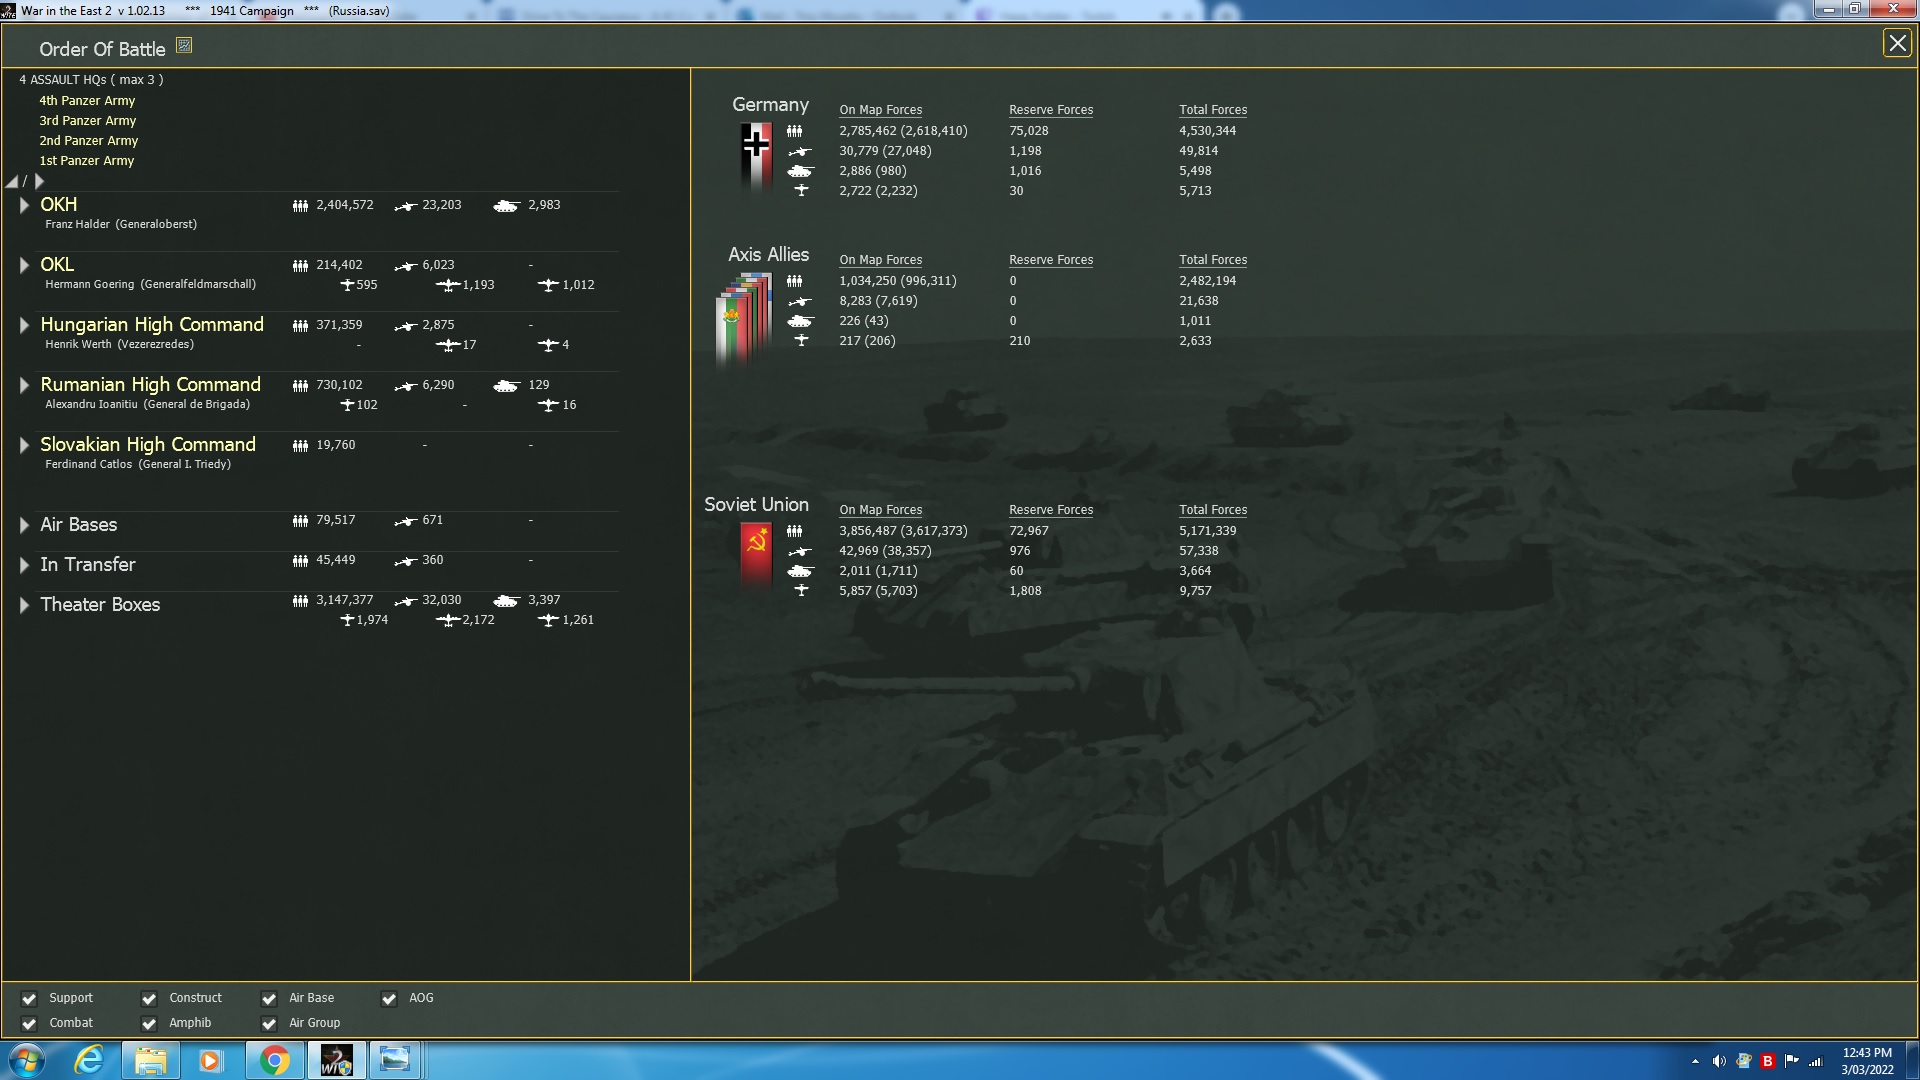The height and width of the screenshot is (1080, 1920).
Task: Click the Germany flag icon
Action: point(756,155)
